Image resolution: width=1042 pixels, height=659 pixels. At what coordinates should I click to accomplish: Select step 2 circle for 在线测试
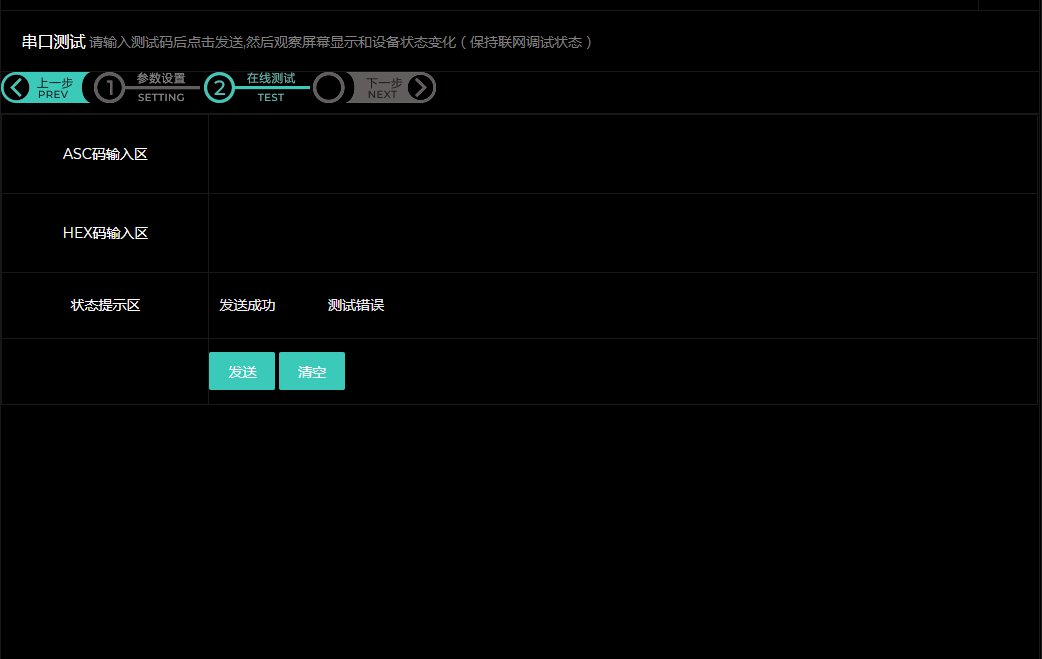click(219, 88)
